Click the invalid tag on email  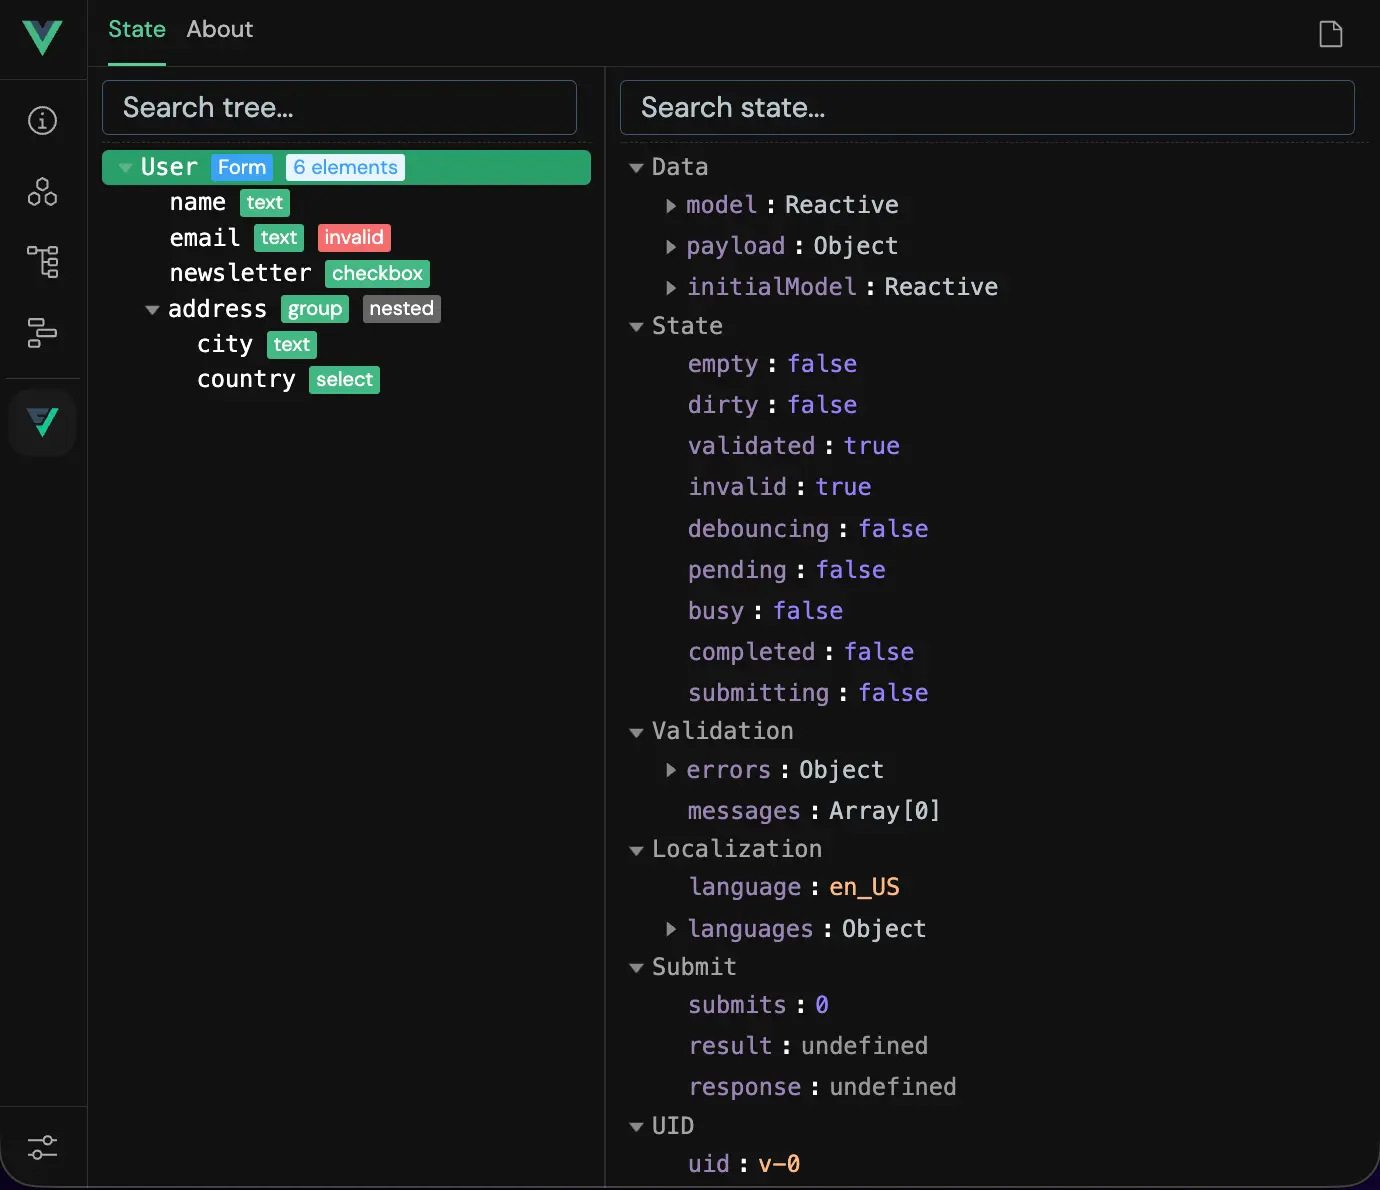coord(354,238)
